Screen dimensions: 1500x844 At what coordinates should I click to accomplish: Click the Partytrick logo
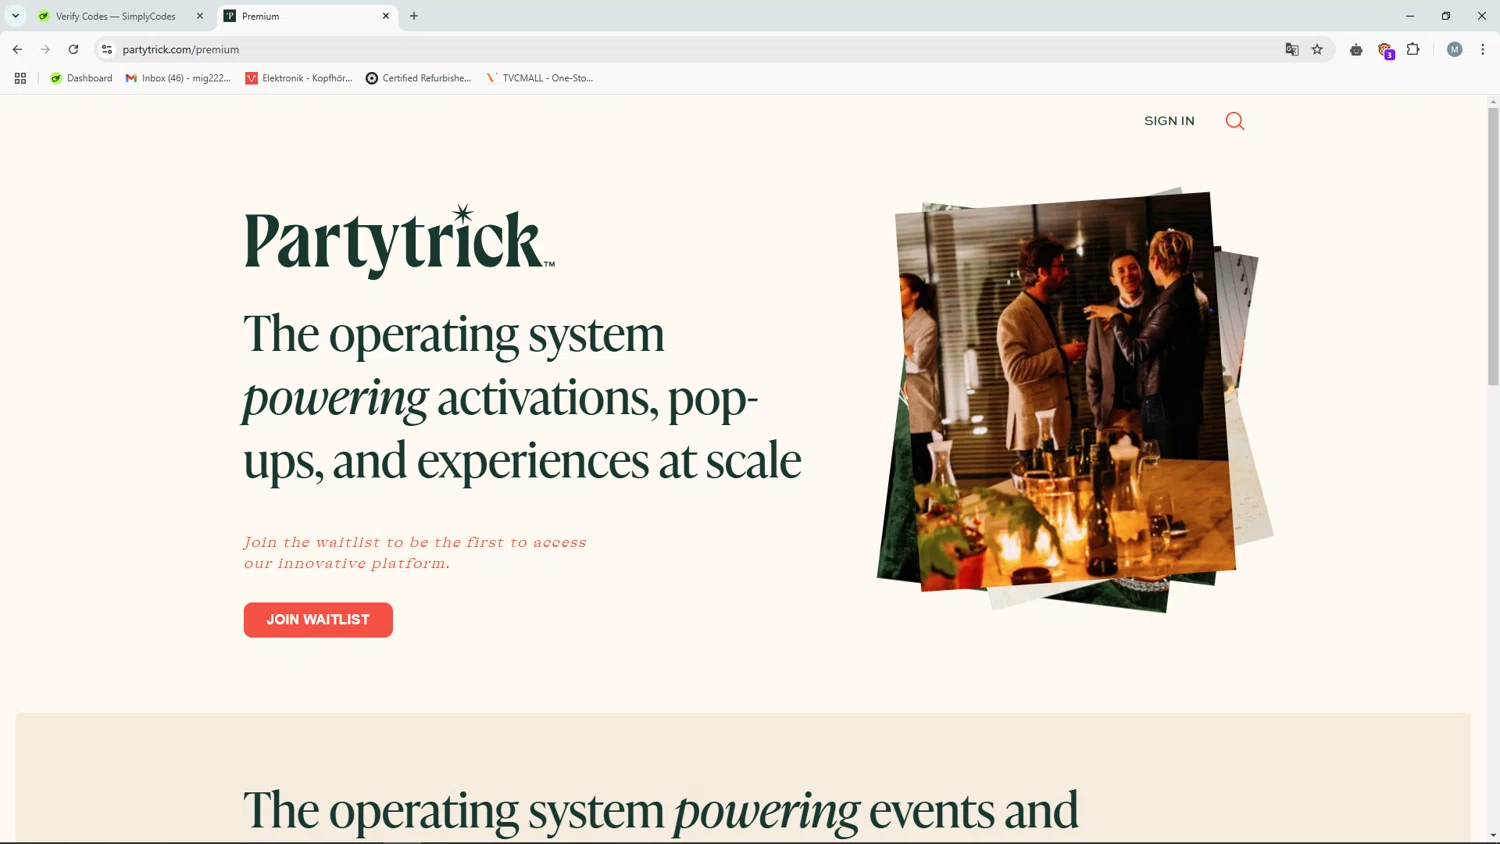pyautogui.click(x=399, y=241)
